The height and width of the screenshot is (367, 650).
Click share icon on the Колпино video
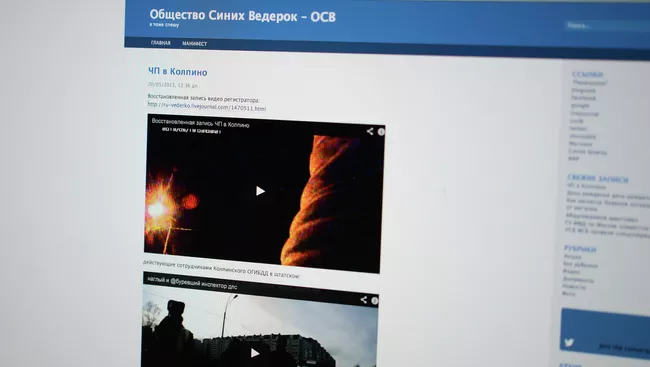click(x=370, y=131)
